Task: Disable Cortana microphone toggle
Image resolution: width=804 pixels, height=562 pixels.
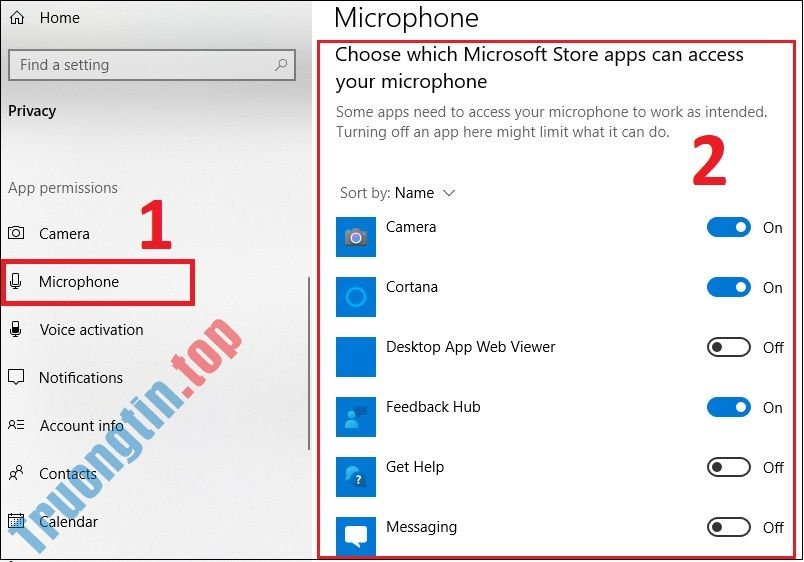Action: pyautogui.click(x=729, y=287)
